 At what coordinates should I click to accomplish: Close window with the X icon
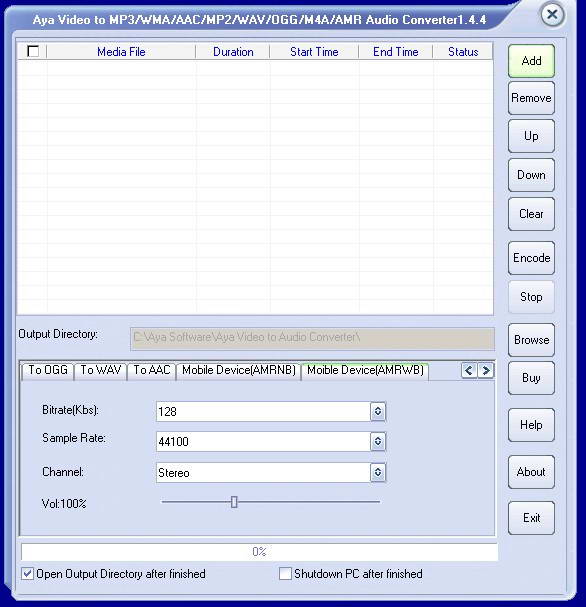click(552, 15)
